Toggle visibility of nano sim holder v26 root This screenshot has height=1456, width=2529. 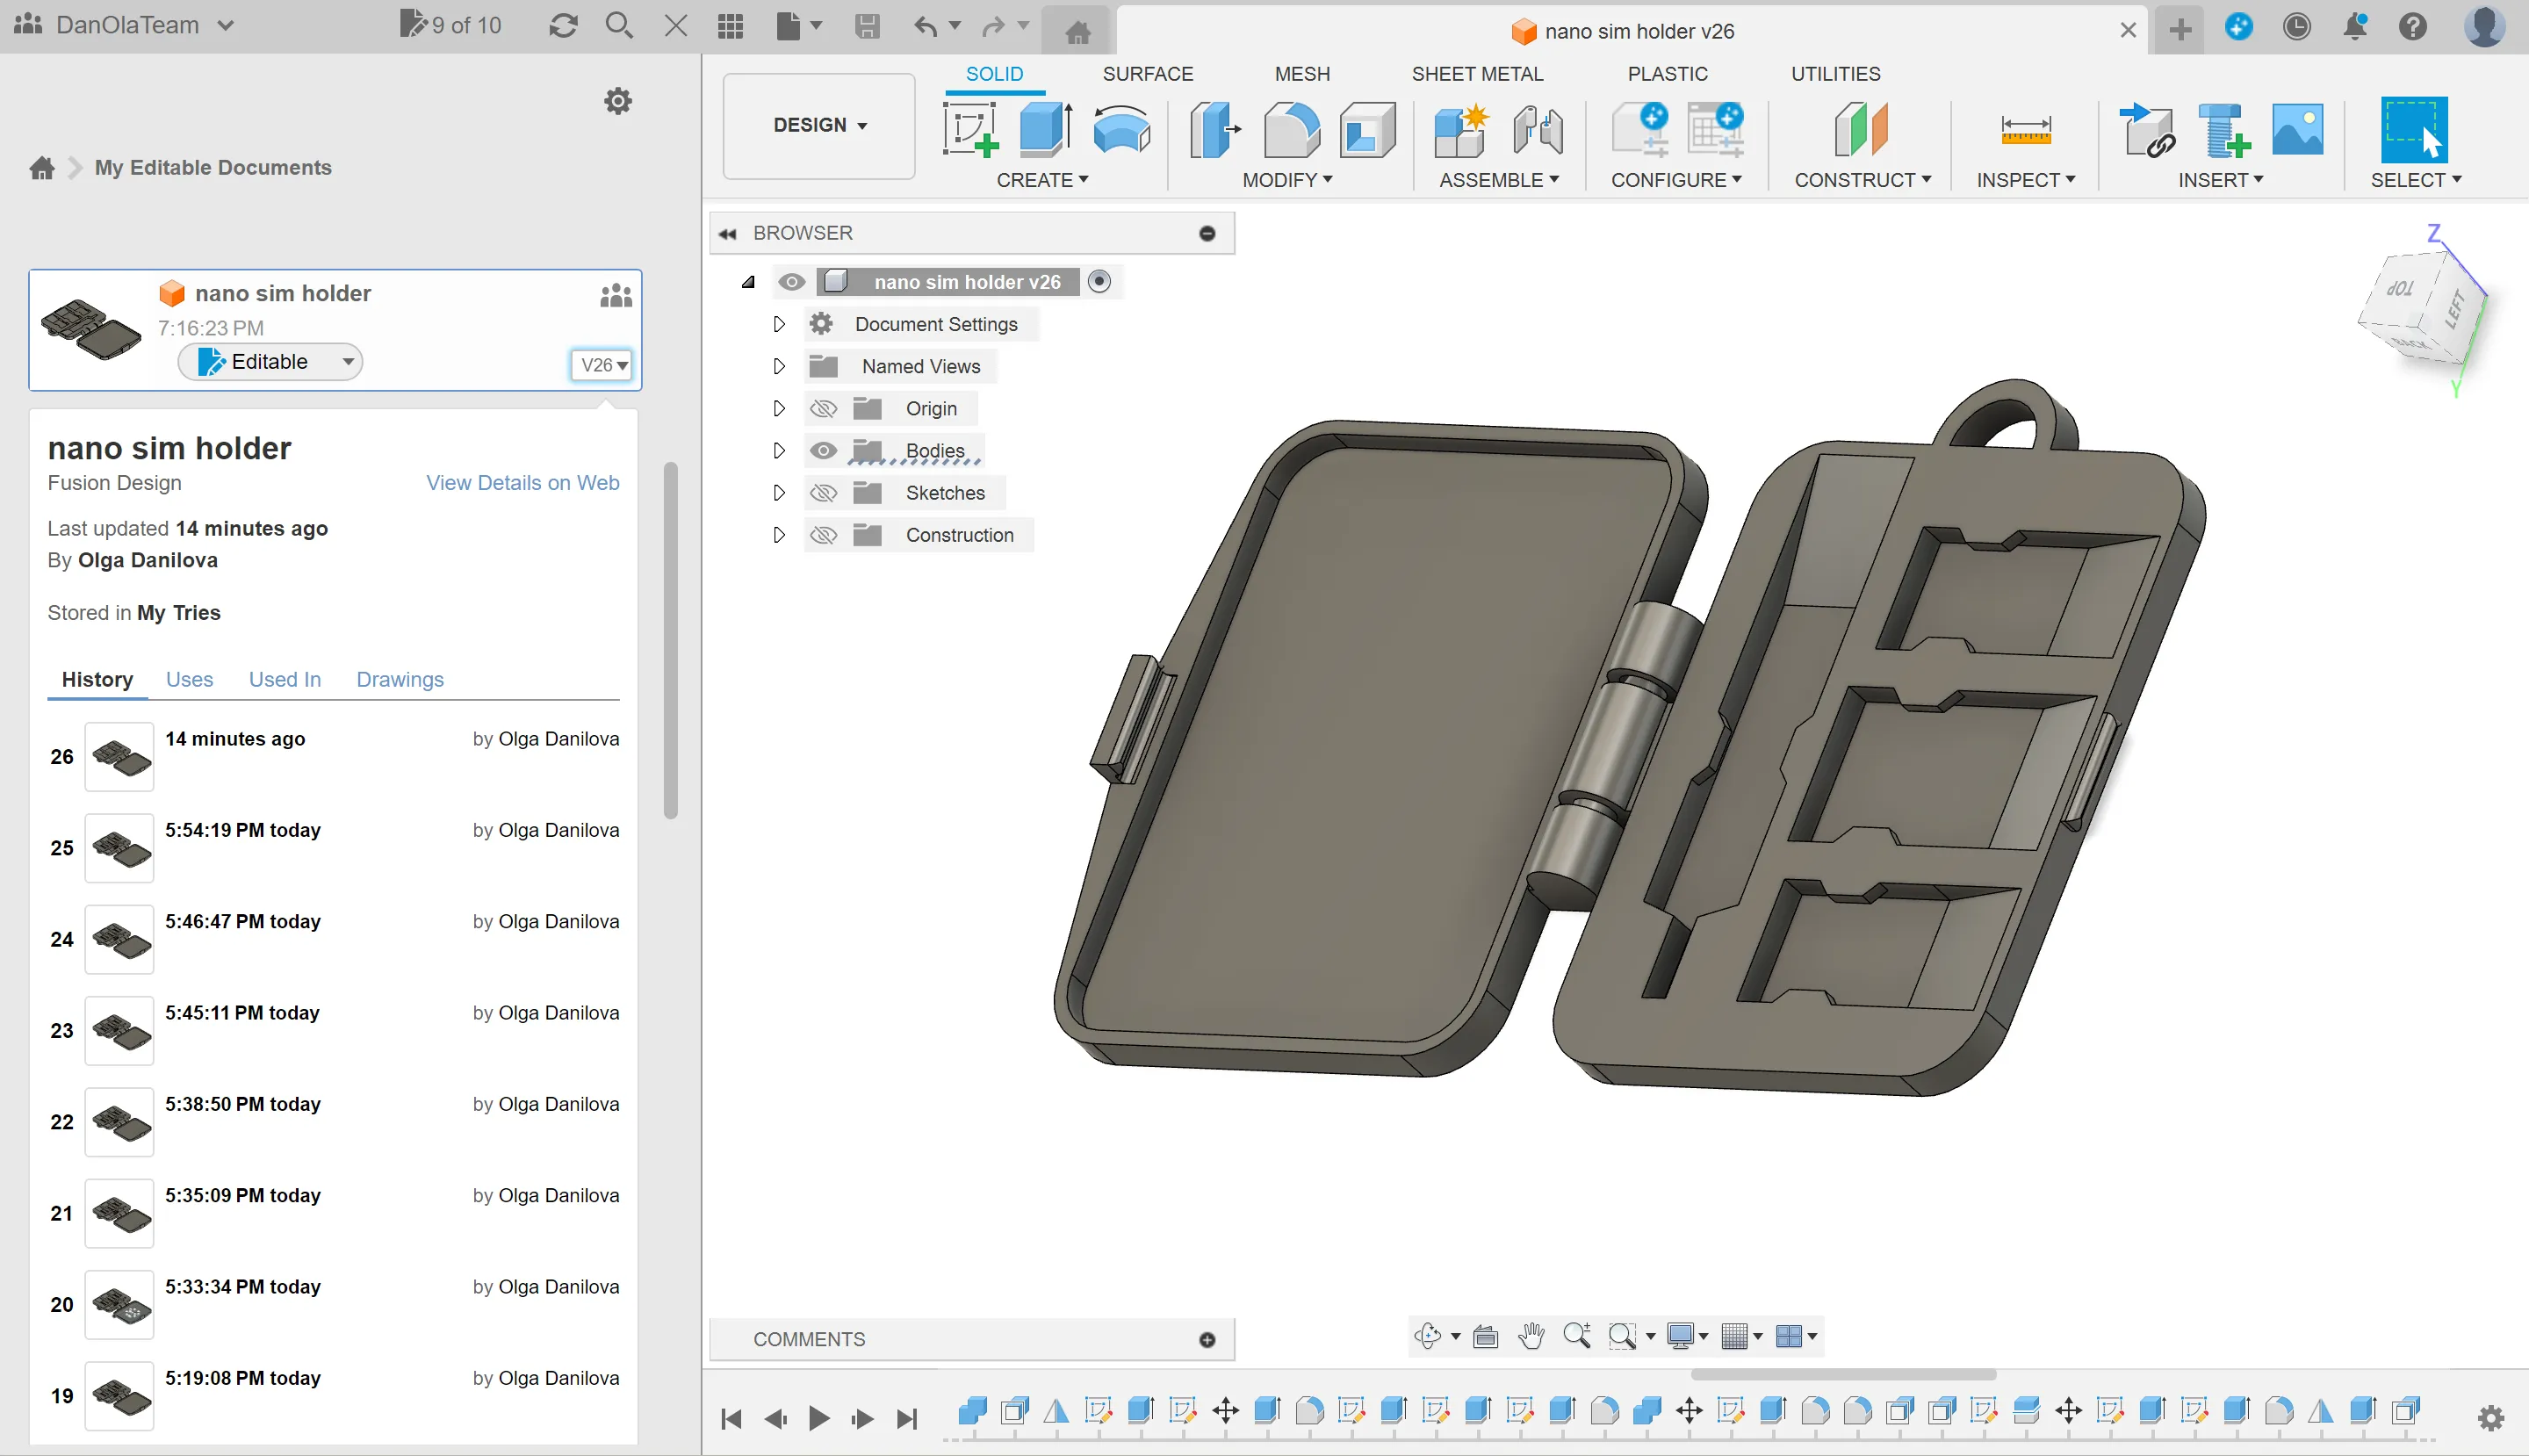pyautogui.click(x=791, y=282)
